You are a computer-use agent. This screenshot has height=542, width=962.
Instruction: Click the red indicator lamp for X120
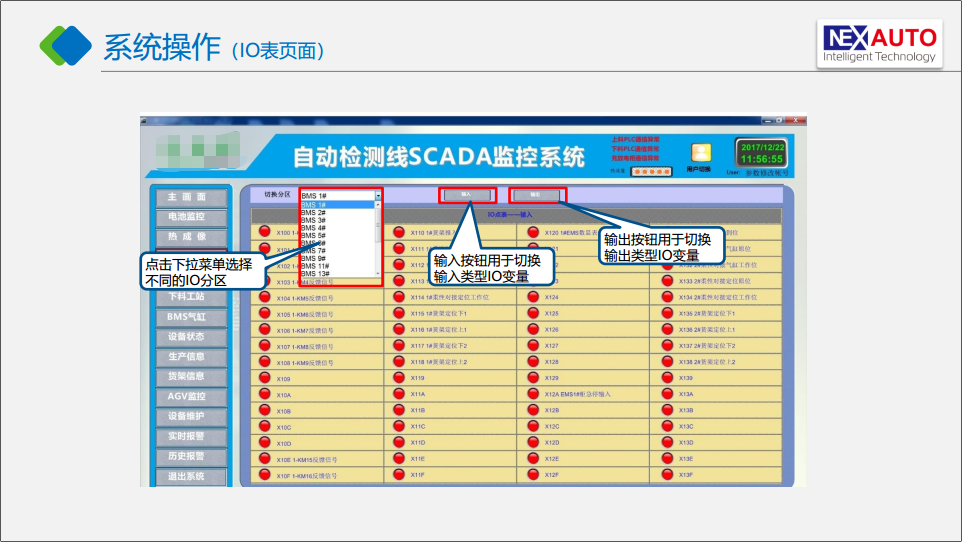click(x=533, y=232)
